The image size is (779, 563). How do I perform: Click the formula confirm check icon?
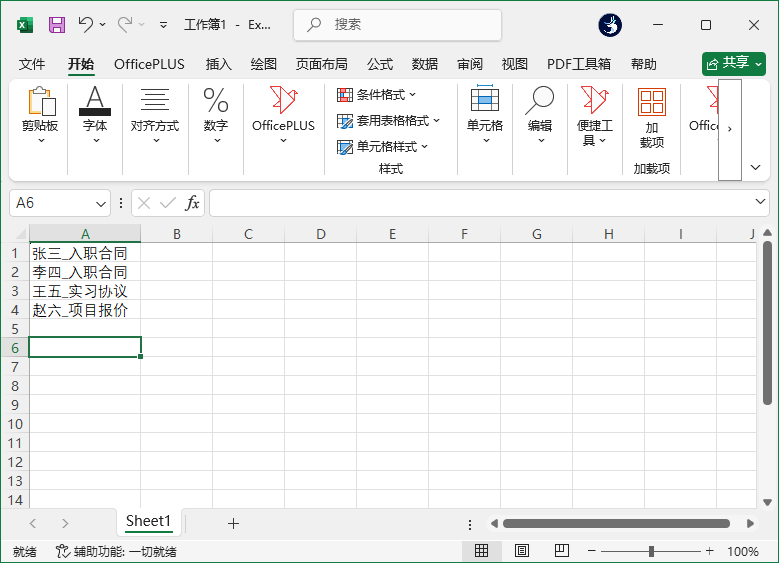click(168, 203)
